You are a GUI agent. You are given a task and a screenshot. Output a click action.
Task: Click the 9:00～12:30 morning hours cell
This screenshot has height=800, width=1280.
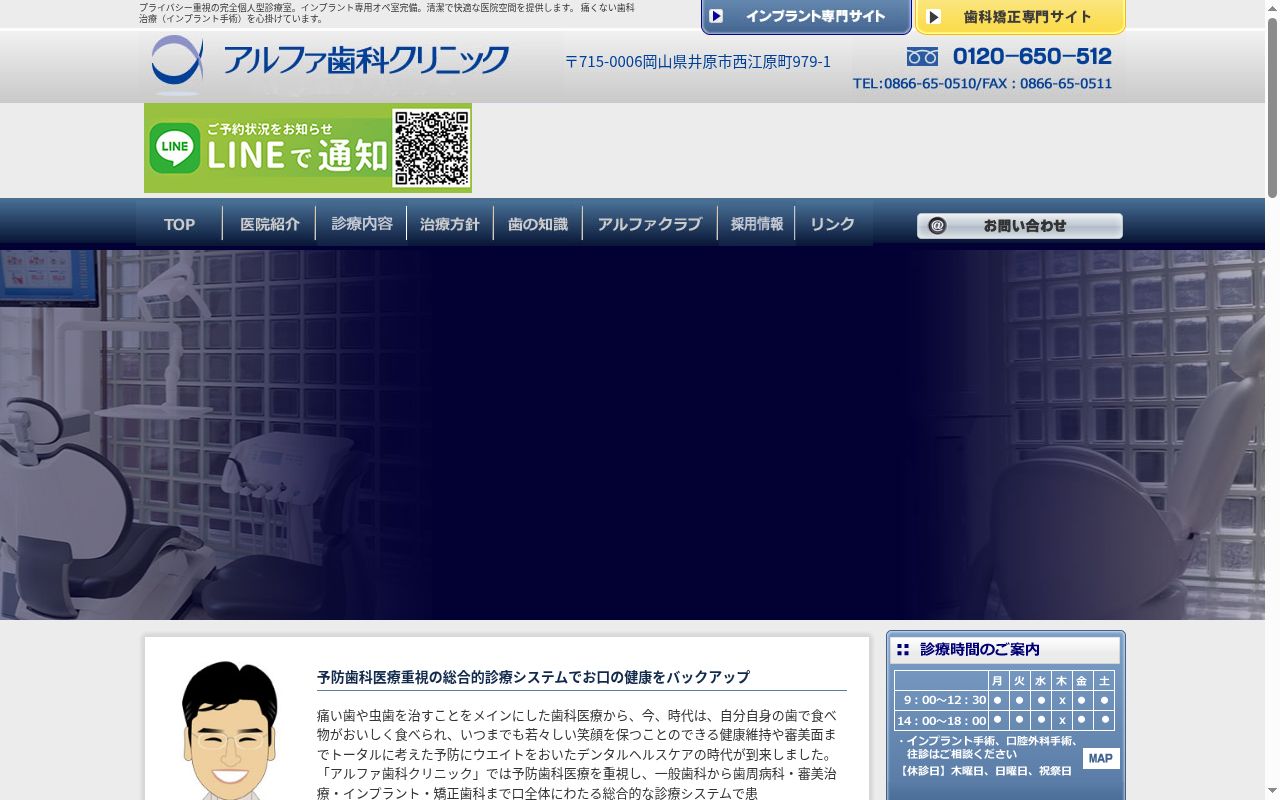coord(941,700)
